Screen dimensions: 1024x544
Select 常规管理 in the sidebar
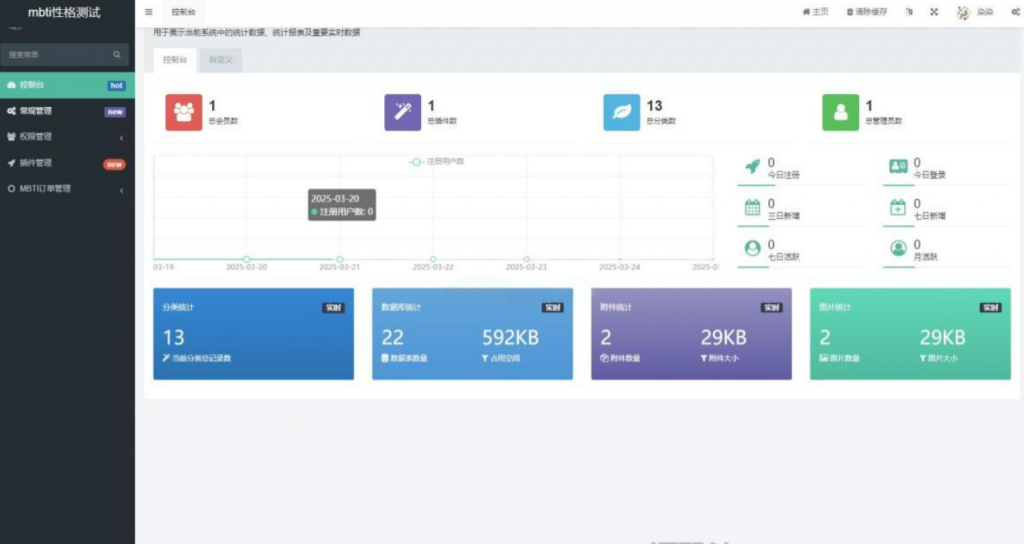click(x=66, y=111)
